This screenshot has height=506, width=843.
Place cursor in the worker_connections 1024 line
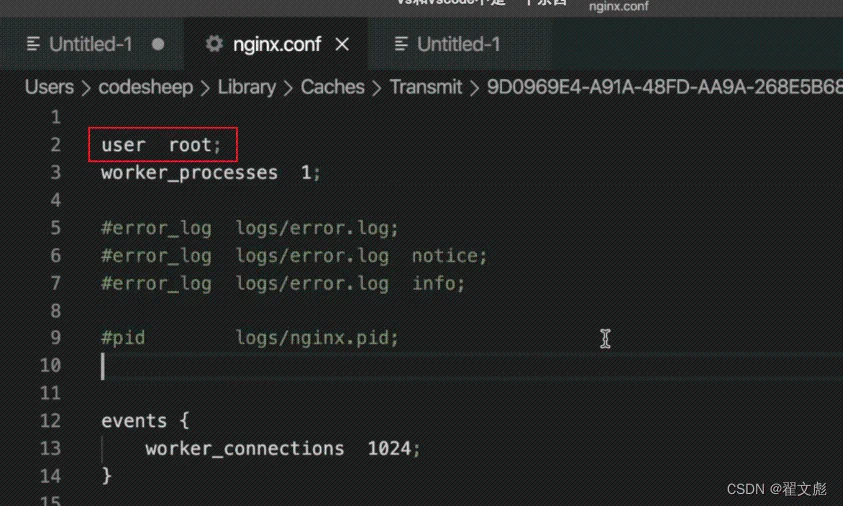tap(282, 449)
